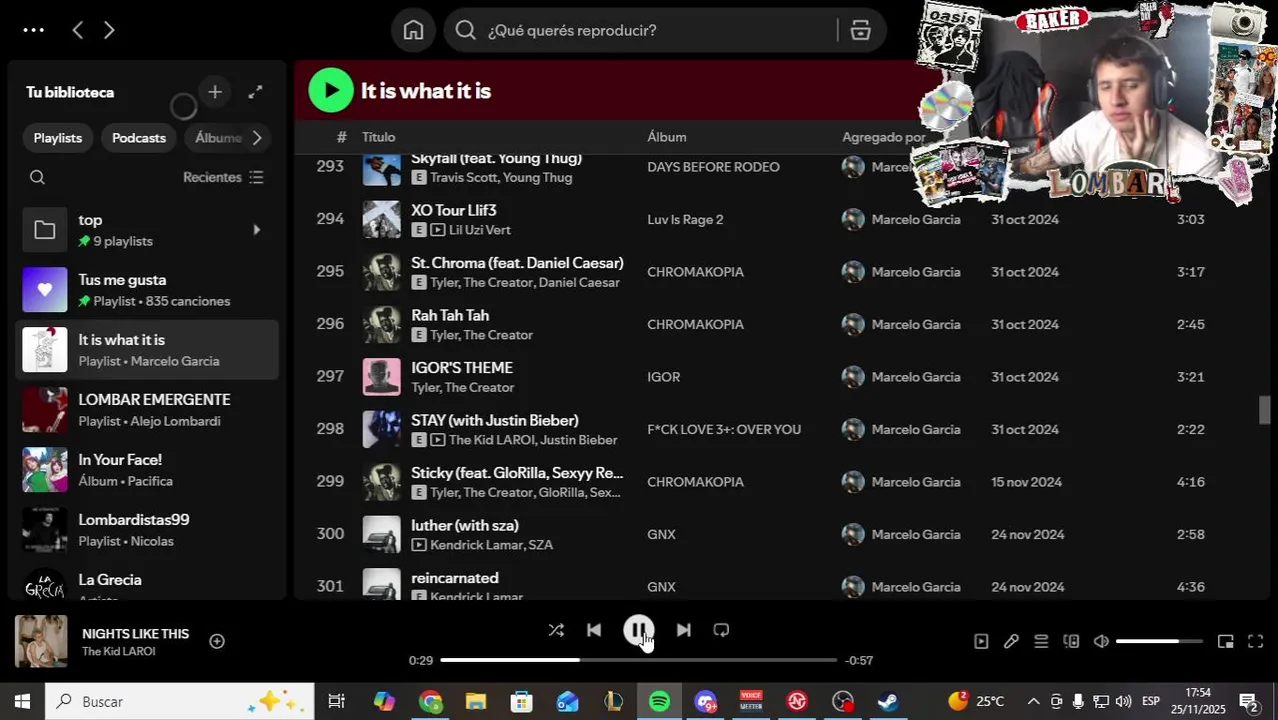Select 'STAY (with Justin Bieber)' track
This screenshot has width=1278, height=720.
[495, 420]
